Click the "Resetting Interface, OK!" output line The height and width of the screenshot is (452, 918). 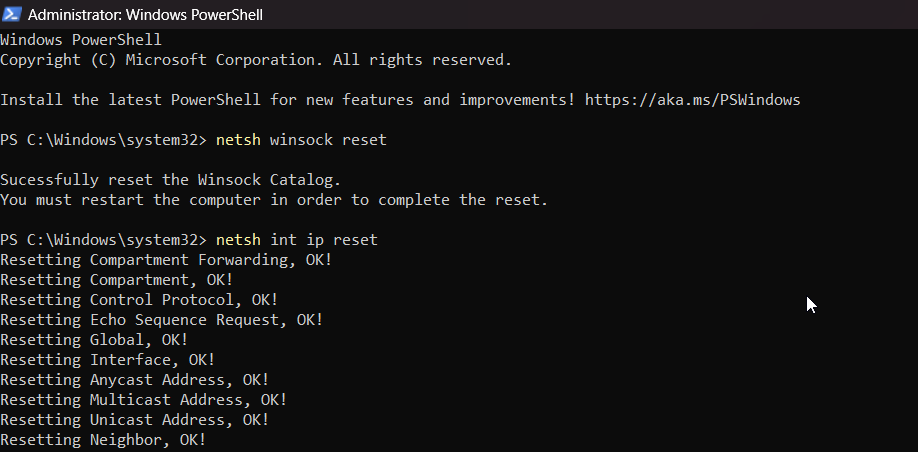coord(107,360)
